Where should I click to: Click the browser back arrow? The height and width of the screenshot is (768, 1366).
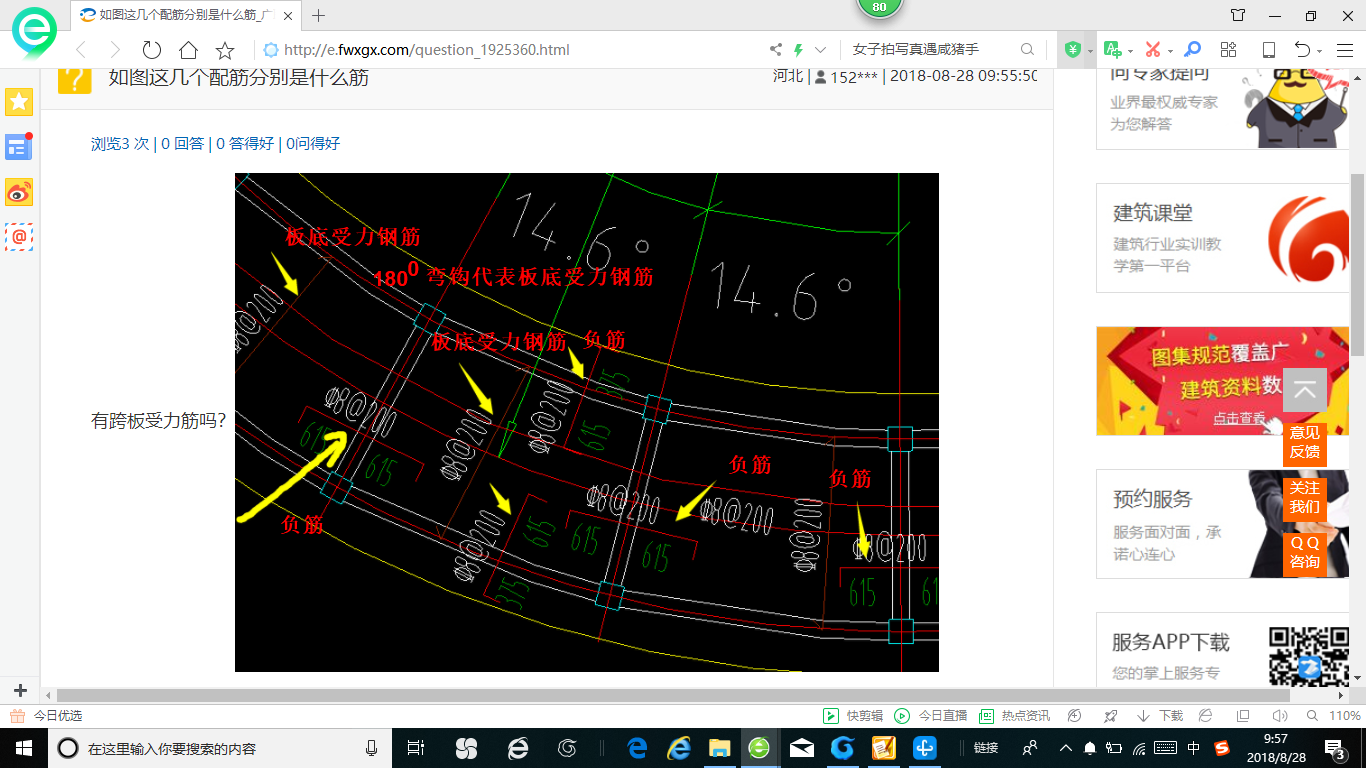click(81, 50)
